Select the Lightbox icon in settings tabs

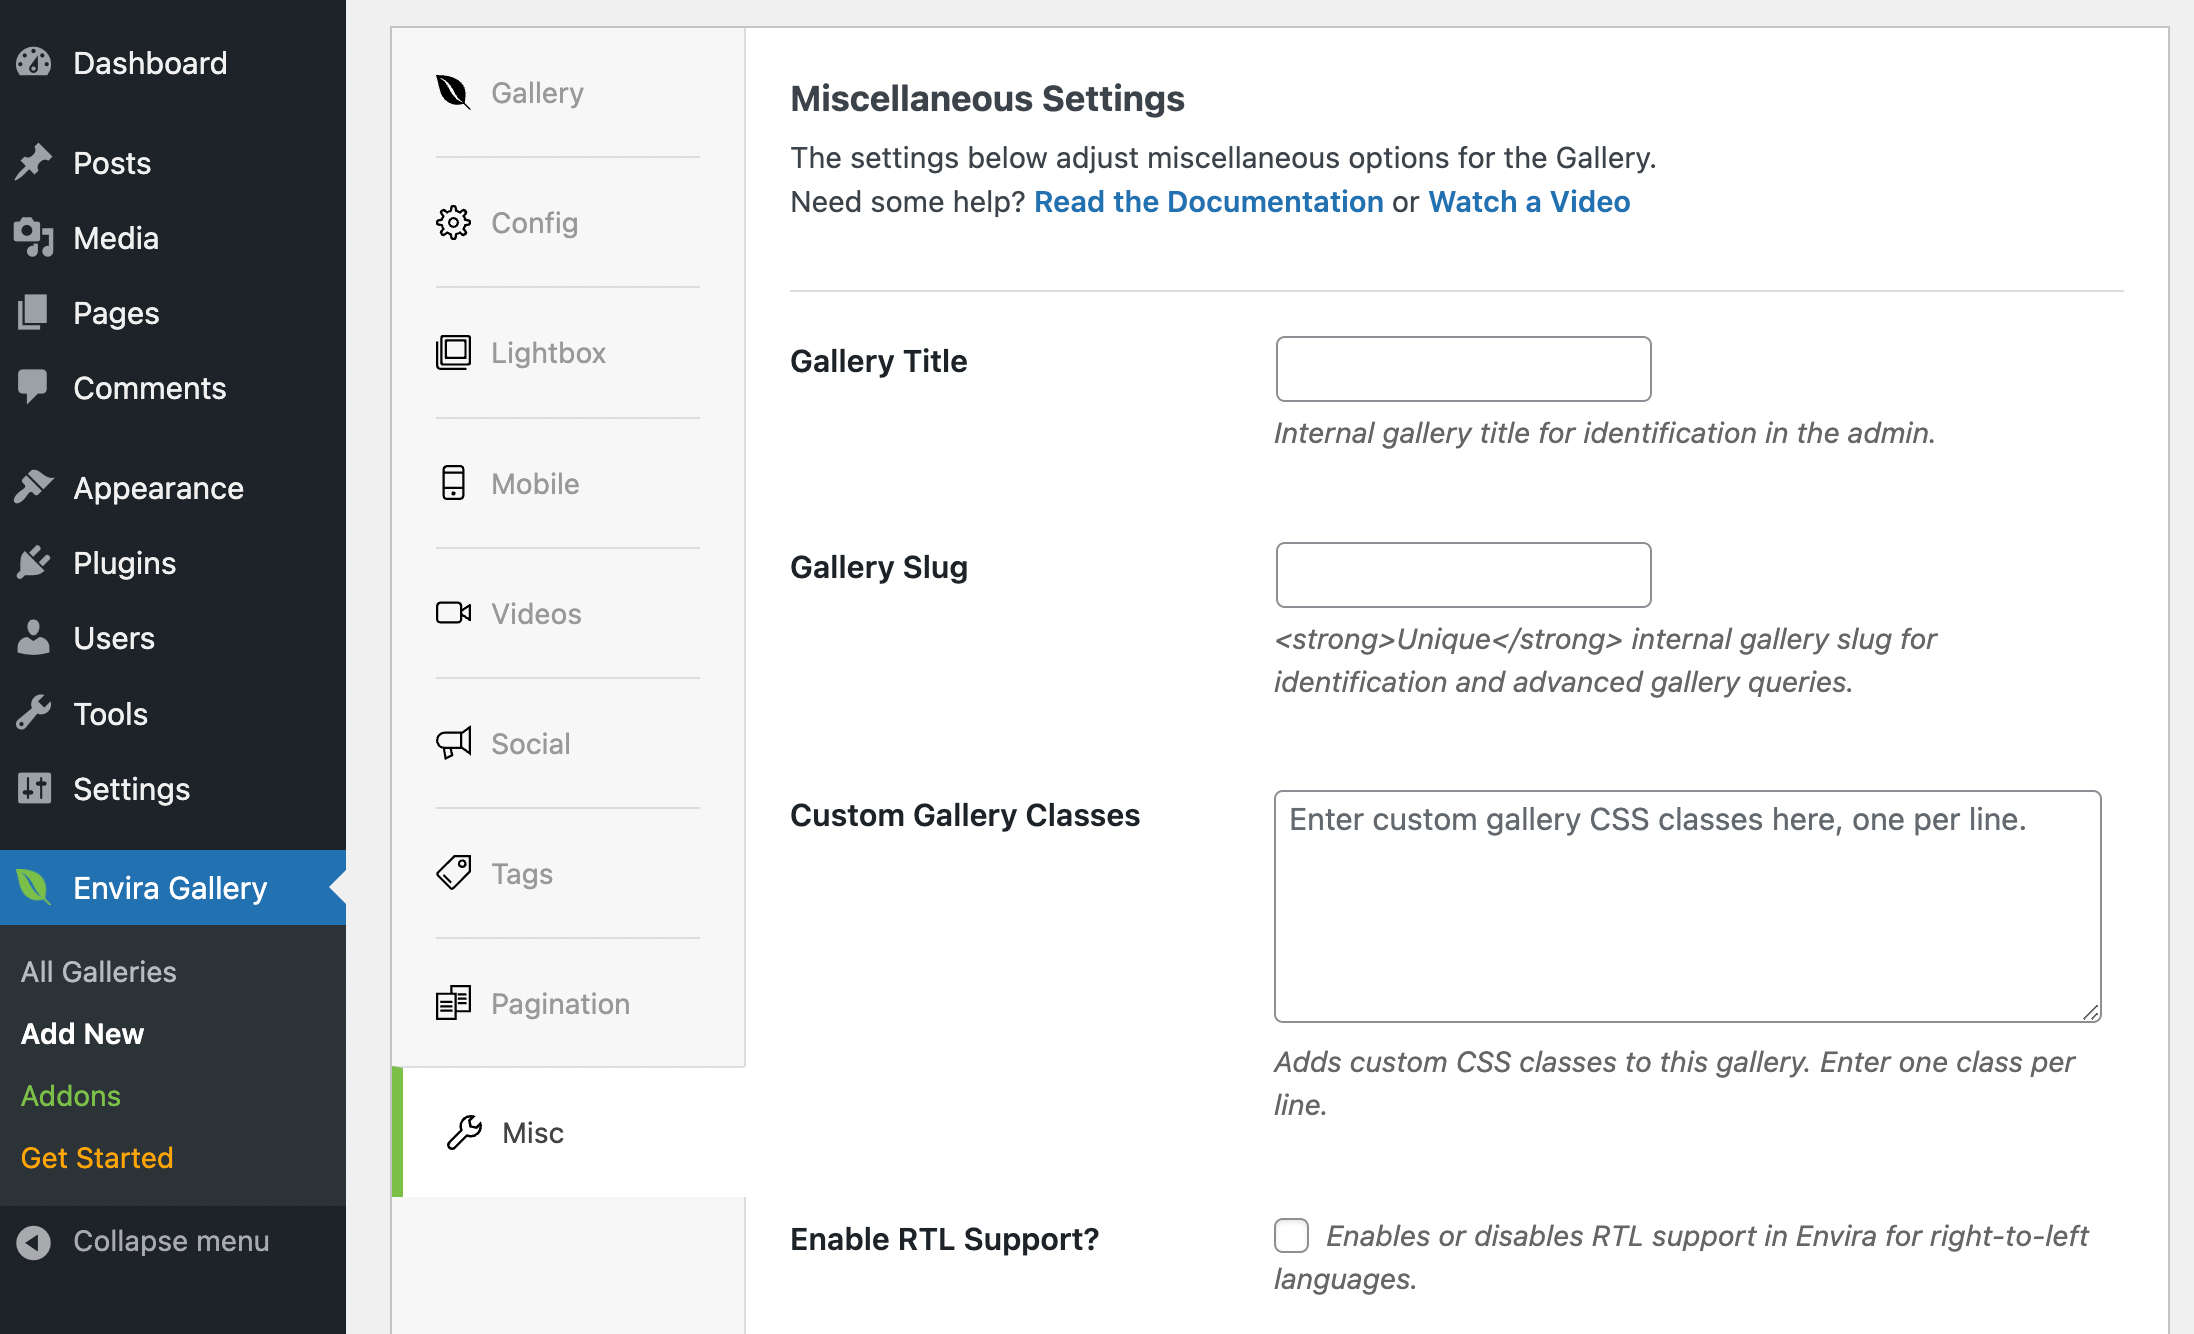click(x=453, y=352)
